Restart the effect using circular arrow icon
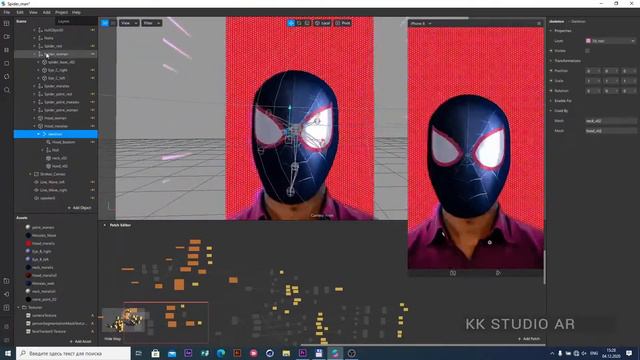This screenshot has height=360, width=640. click(7, 76)
